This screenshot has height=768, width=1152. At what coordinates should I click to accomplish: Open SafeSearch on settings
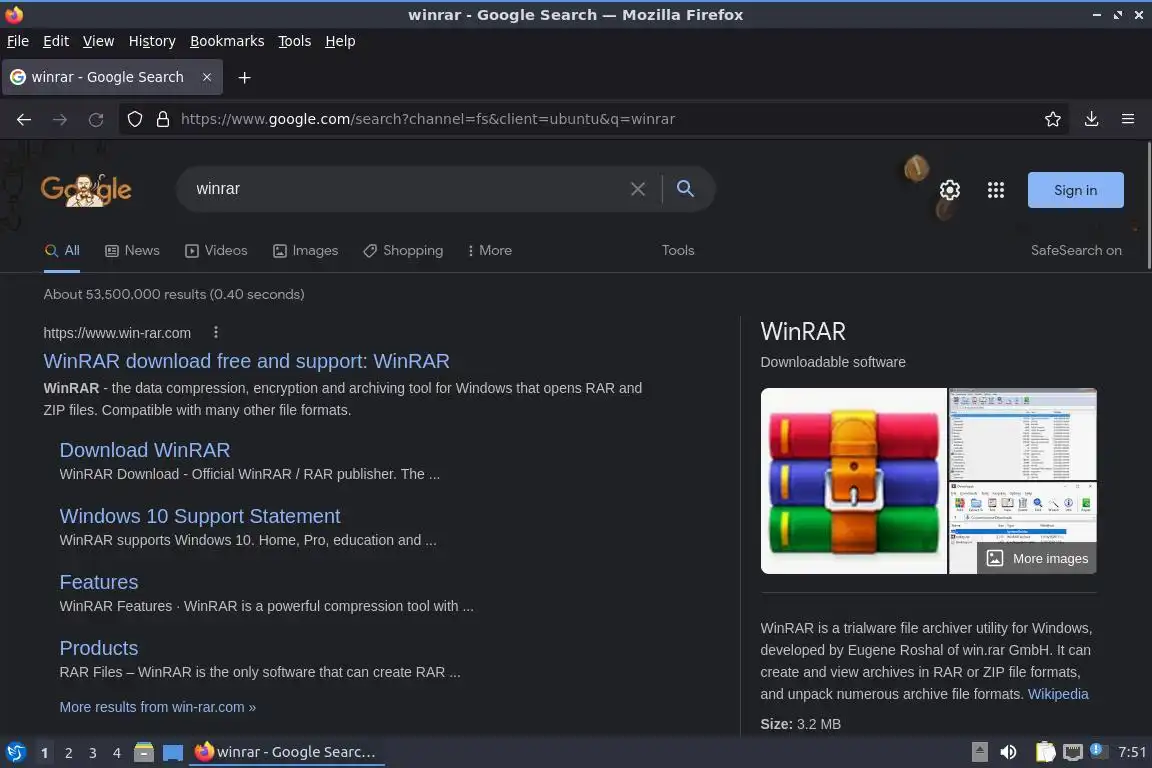(x=1076, y=251)
